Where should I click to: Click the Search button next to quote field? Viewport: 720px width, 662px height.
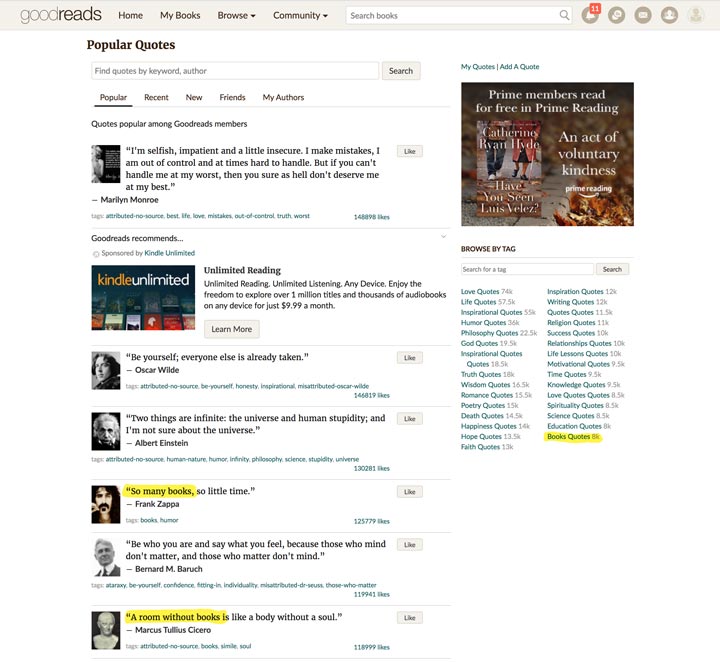pyautogui.click(x=401, y=71)
